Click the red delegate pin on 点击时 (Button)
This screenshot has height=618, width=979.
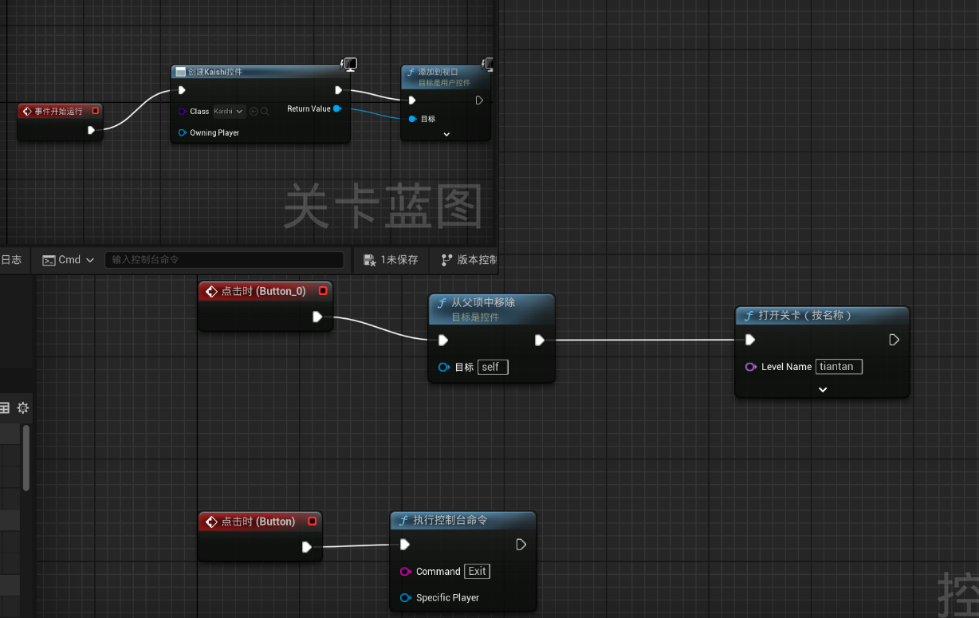point(312,521)
